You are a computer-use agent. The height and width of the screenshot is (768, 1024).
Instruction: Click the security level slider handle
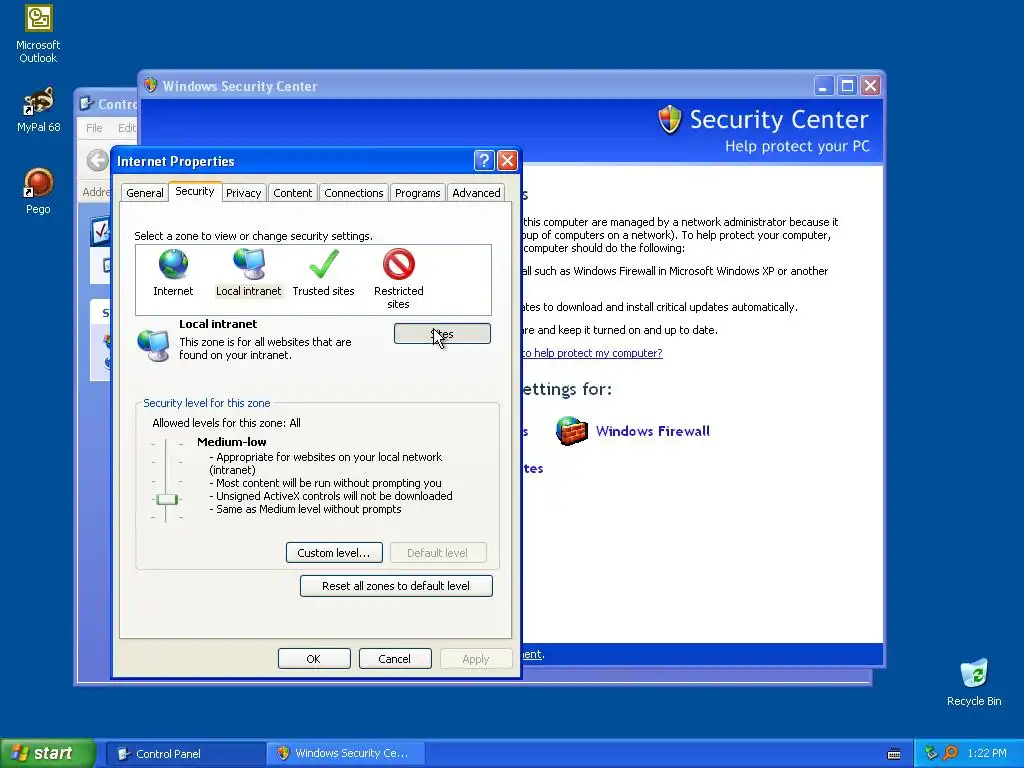[x=167, y=500]
